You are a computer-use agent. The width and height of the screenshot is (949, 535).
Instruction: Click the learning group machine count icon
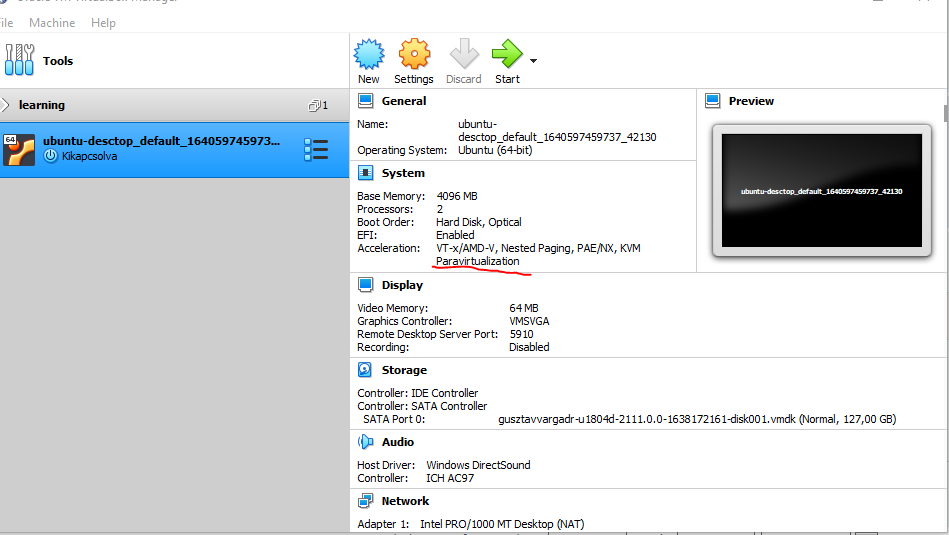(314, 105)
